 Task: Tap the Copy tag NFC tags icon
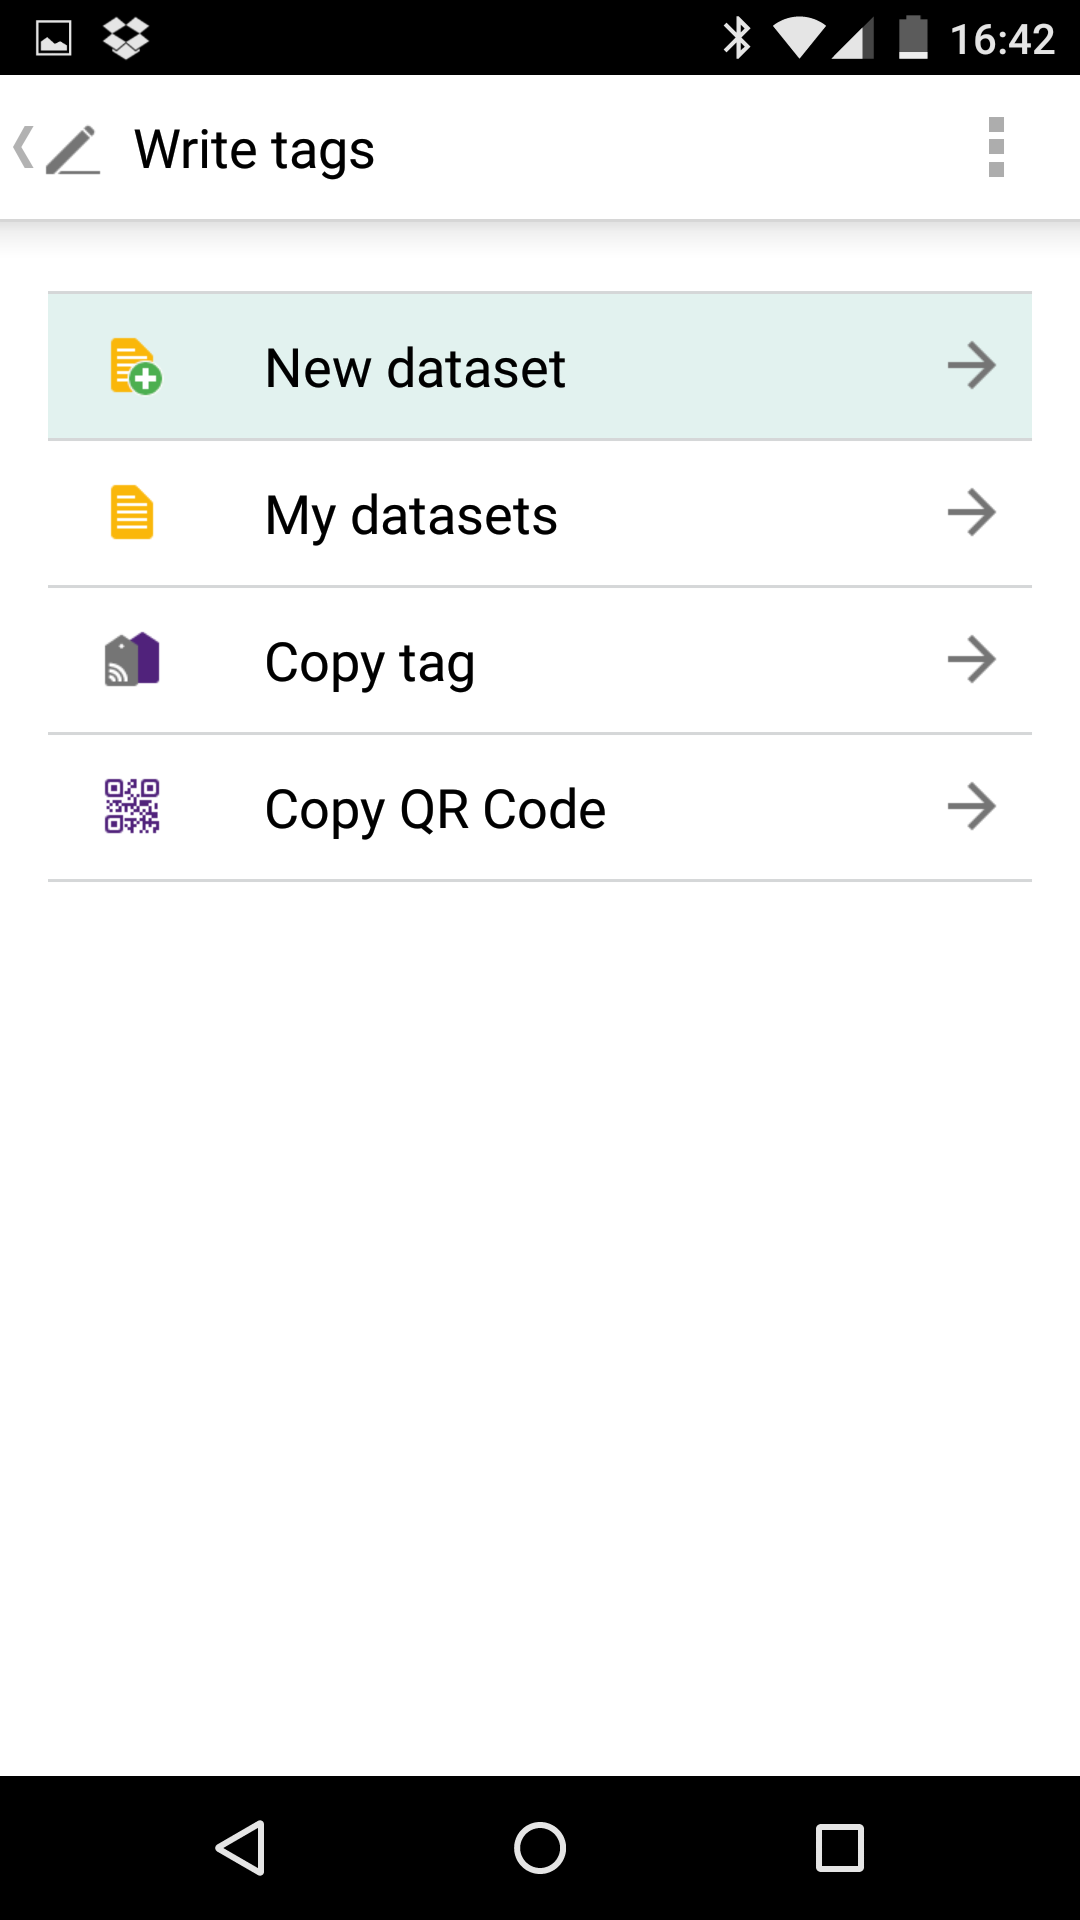pyautogui.click(x=132, y=659)
